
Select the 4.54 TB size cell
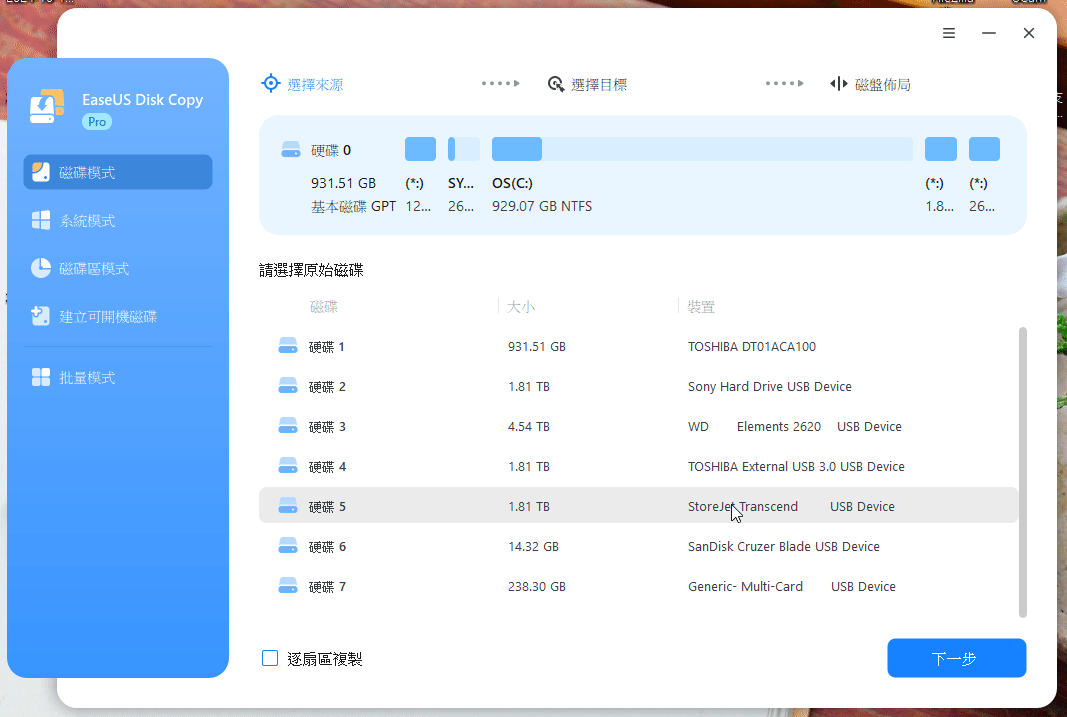(529, 427)
